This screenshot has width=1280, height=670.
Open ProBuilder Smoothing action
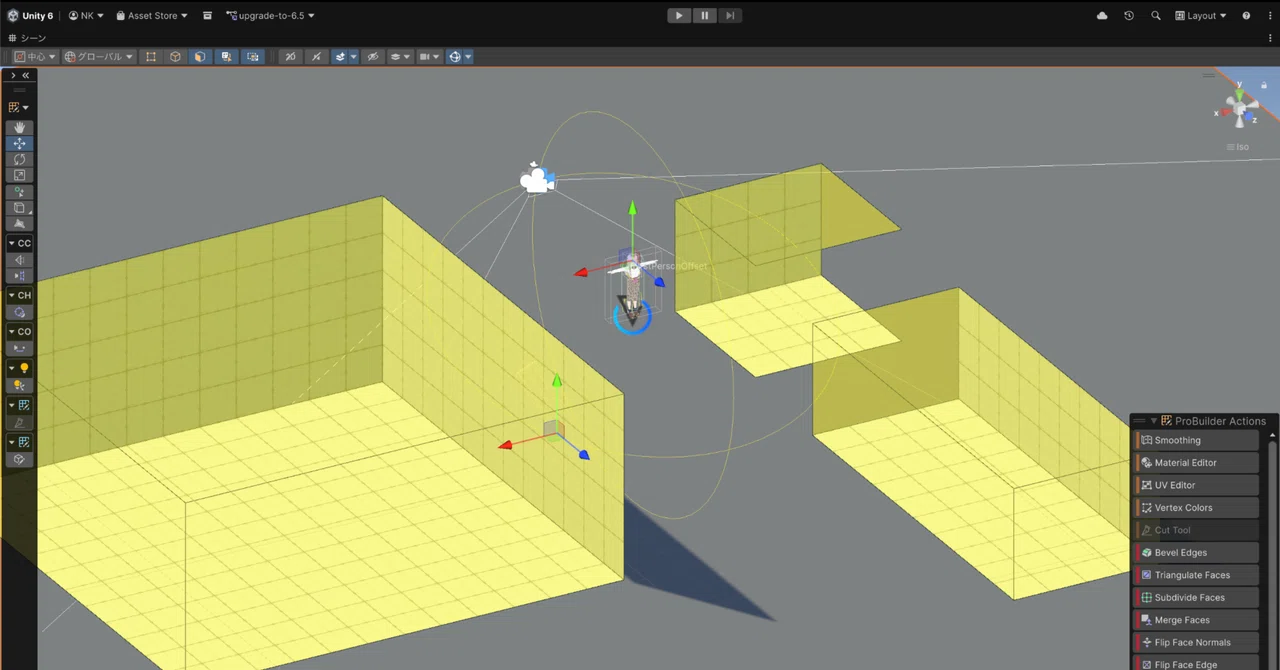[x=1197, y=440]
